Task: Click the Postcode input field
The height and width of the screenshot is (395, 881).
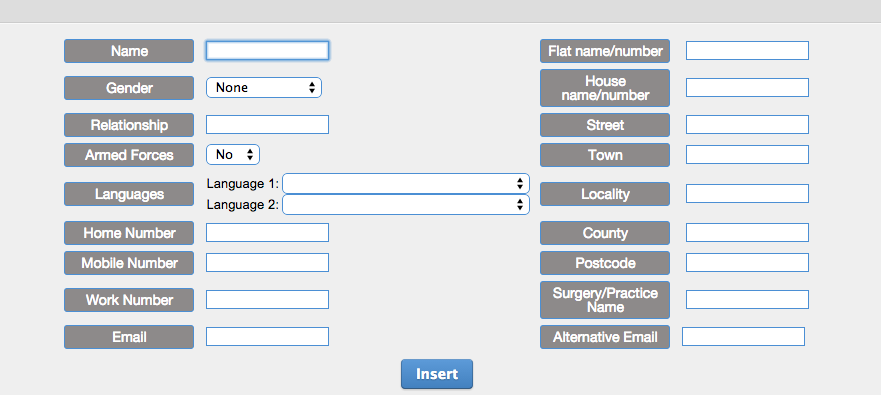Action: pos(747,262)
